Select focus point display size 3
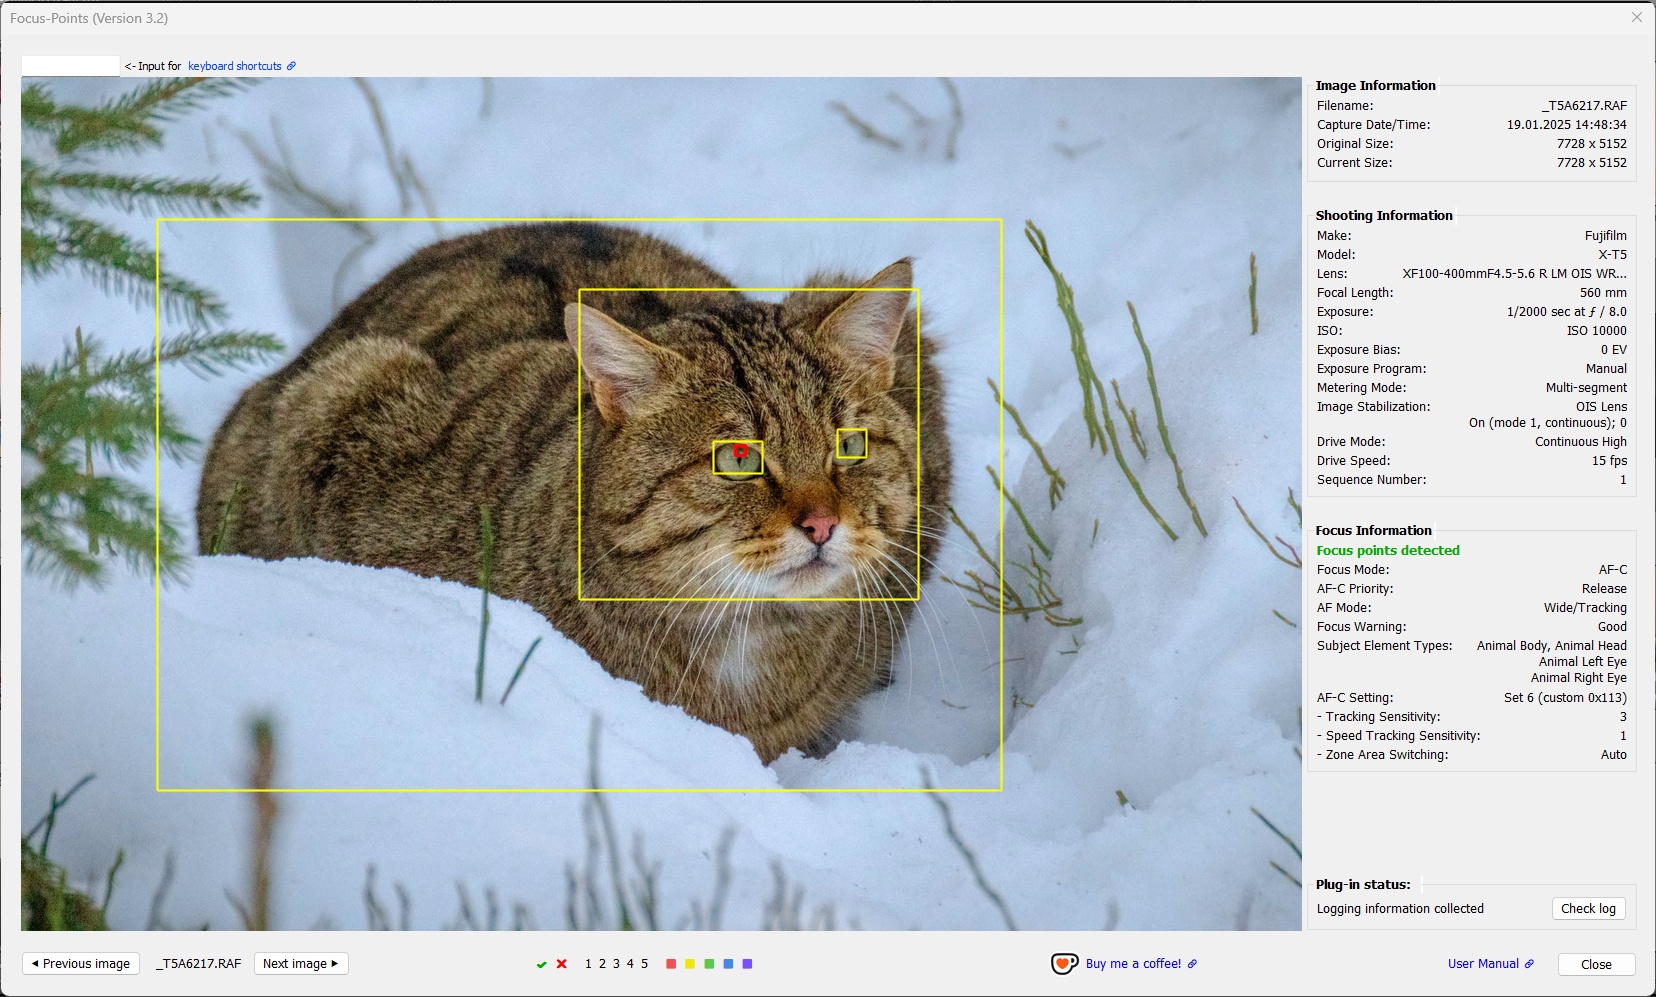The height and width of the screenshot is (997, 1656). coord(616,964)
